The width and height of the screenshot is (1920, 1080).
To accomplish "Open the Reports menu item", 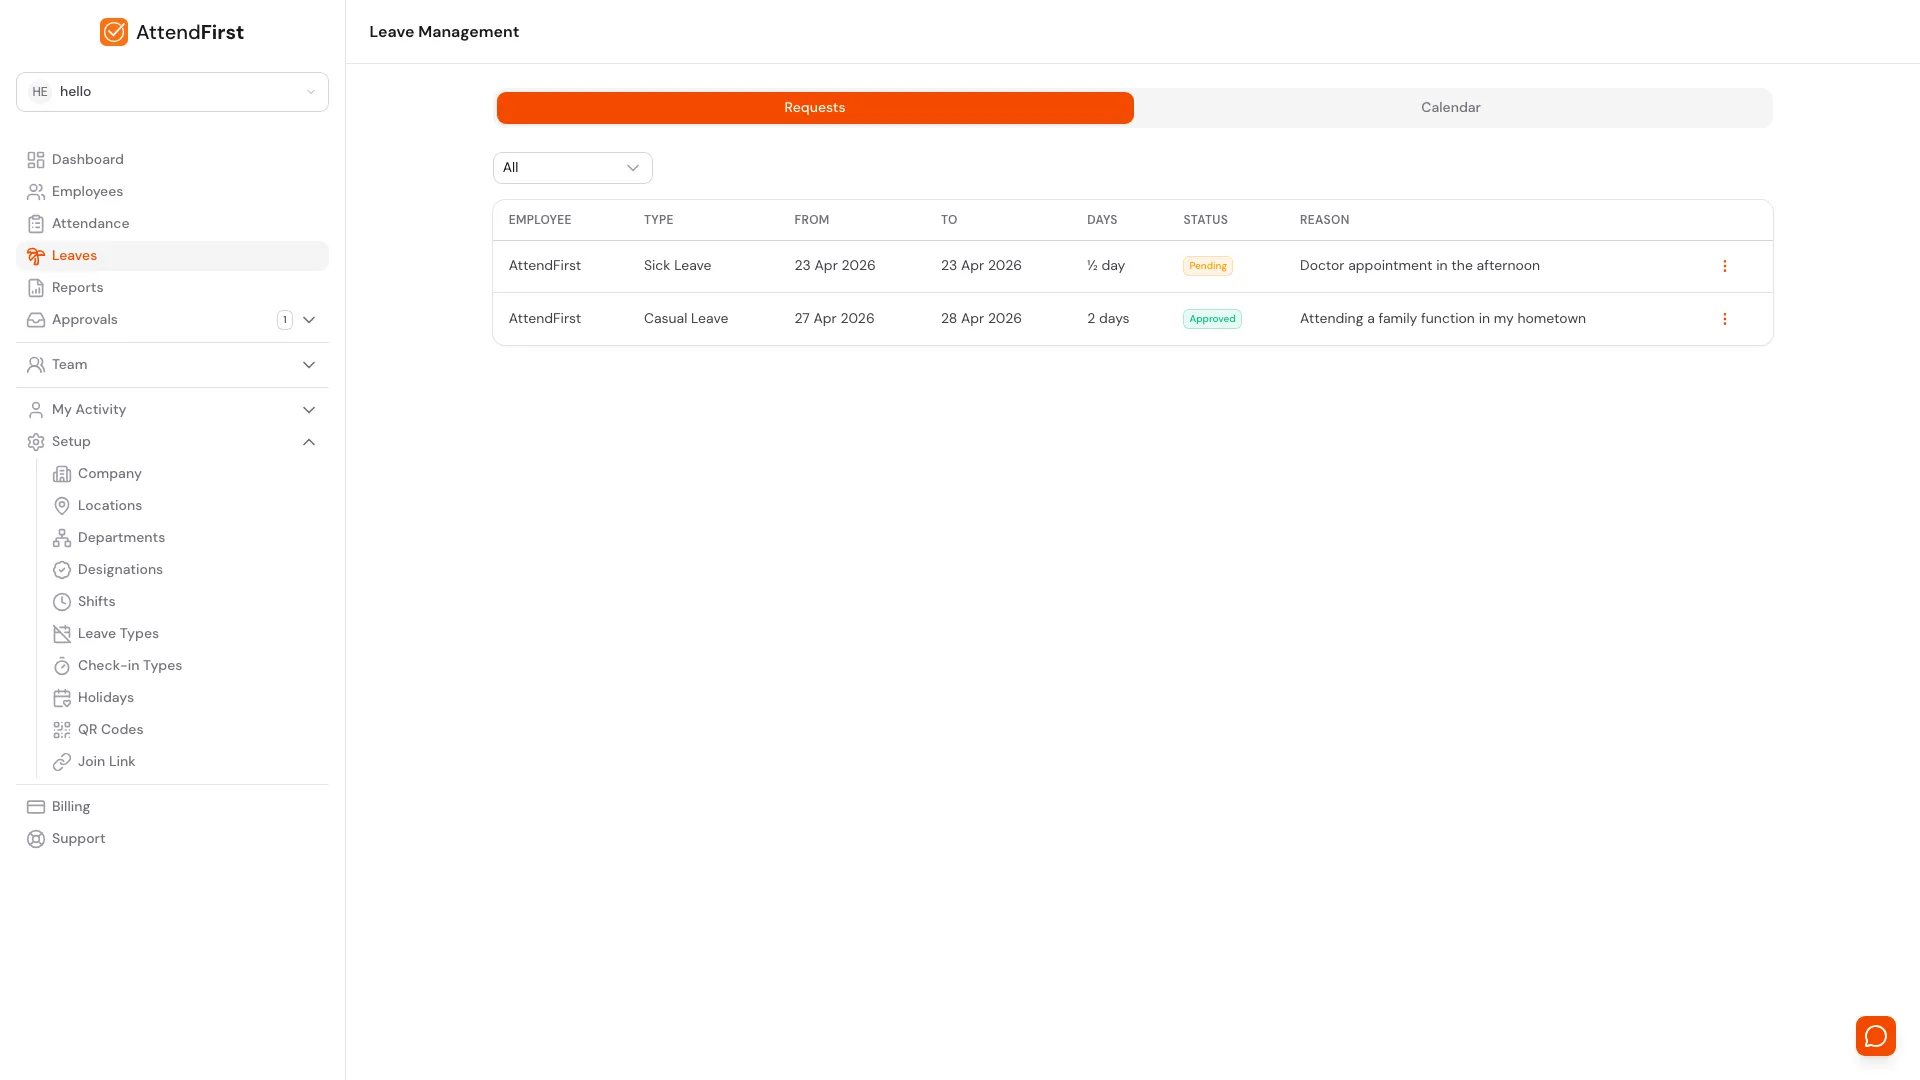I will point(172,288).
